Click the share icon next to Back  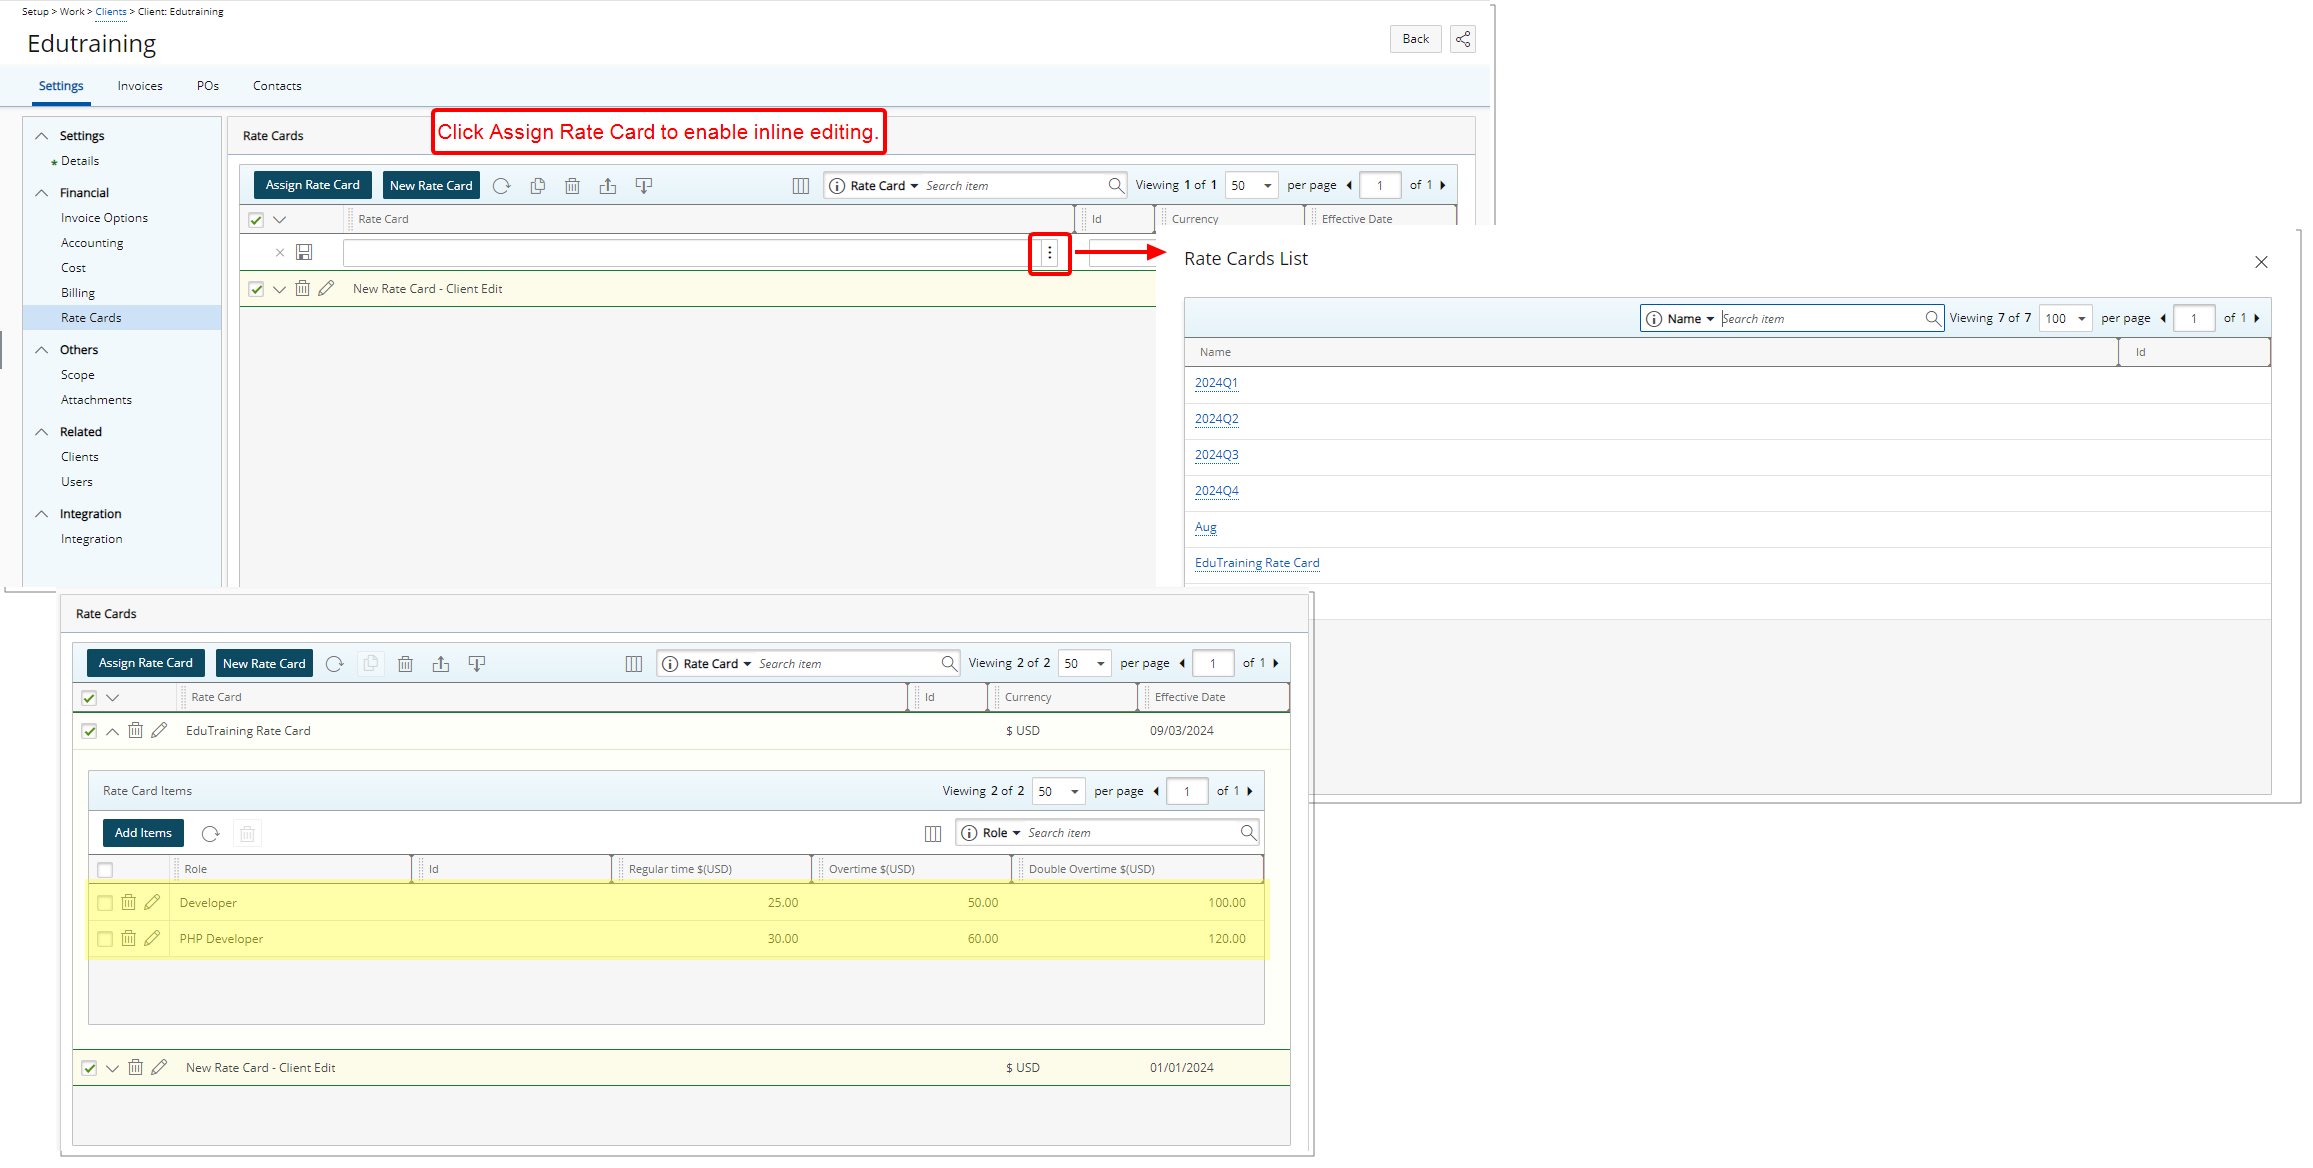1463,39
